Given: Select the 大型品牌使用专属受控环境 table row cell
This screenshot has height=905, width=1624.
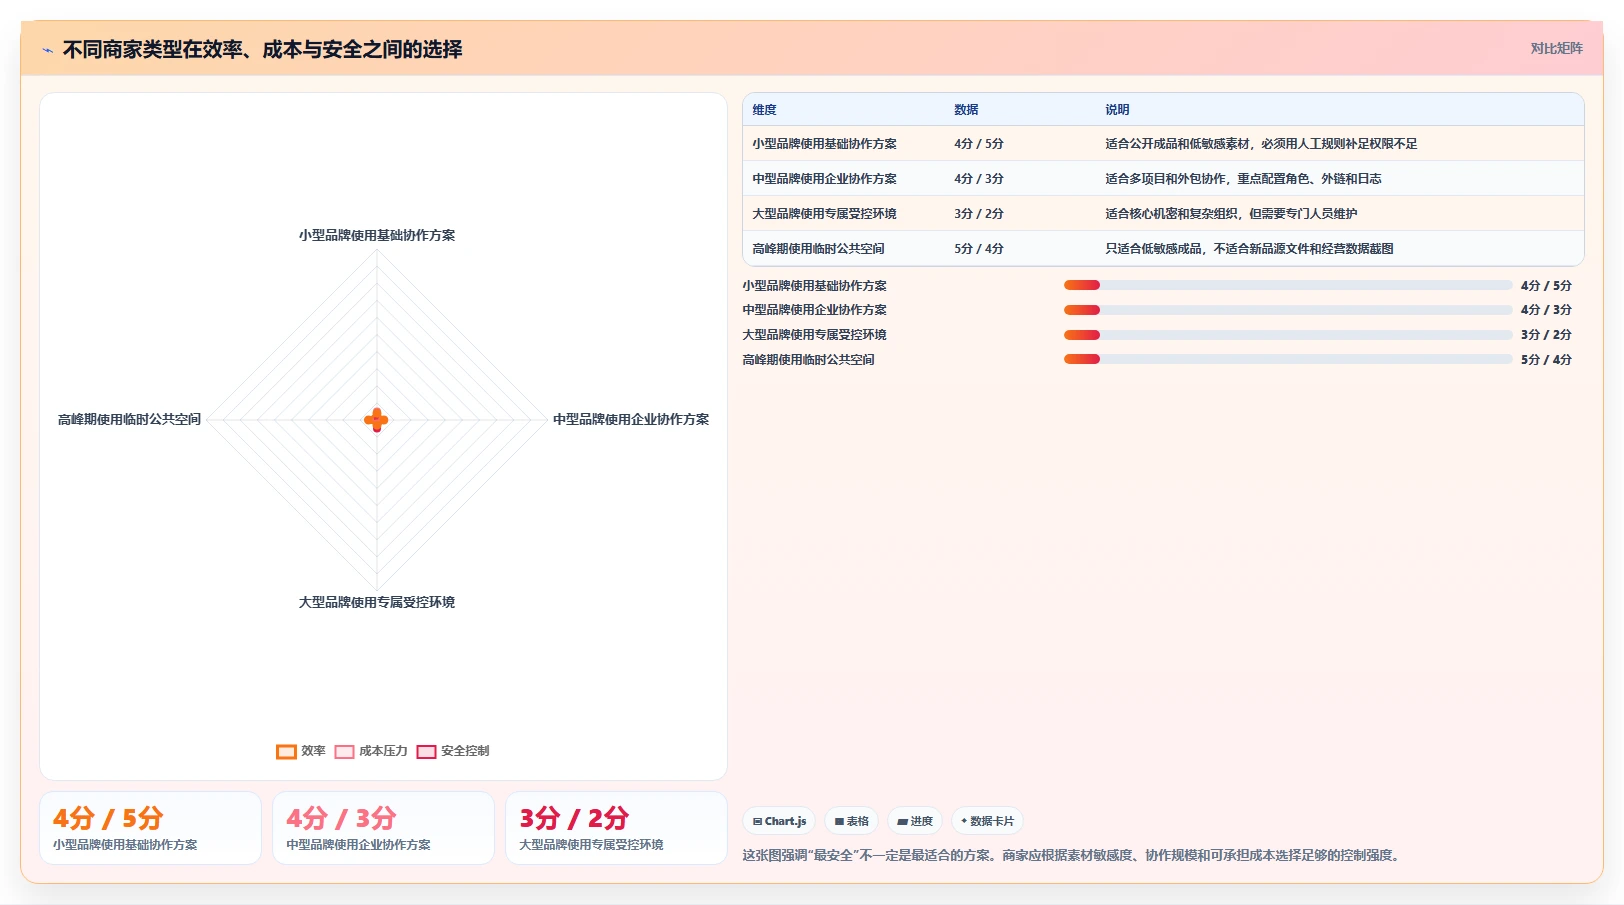Looking at the screenshot, I should click(x=825, y=214).
